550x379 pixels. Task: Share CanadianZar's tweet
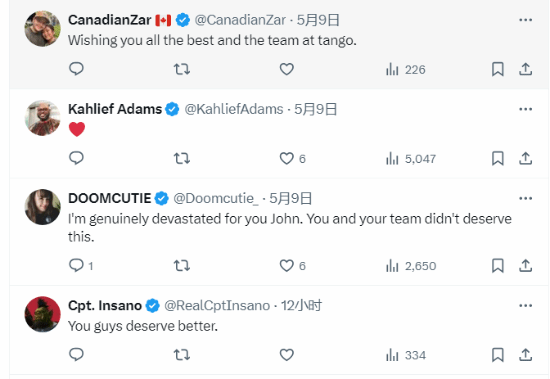tap(525, 69)
